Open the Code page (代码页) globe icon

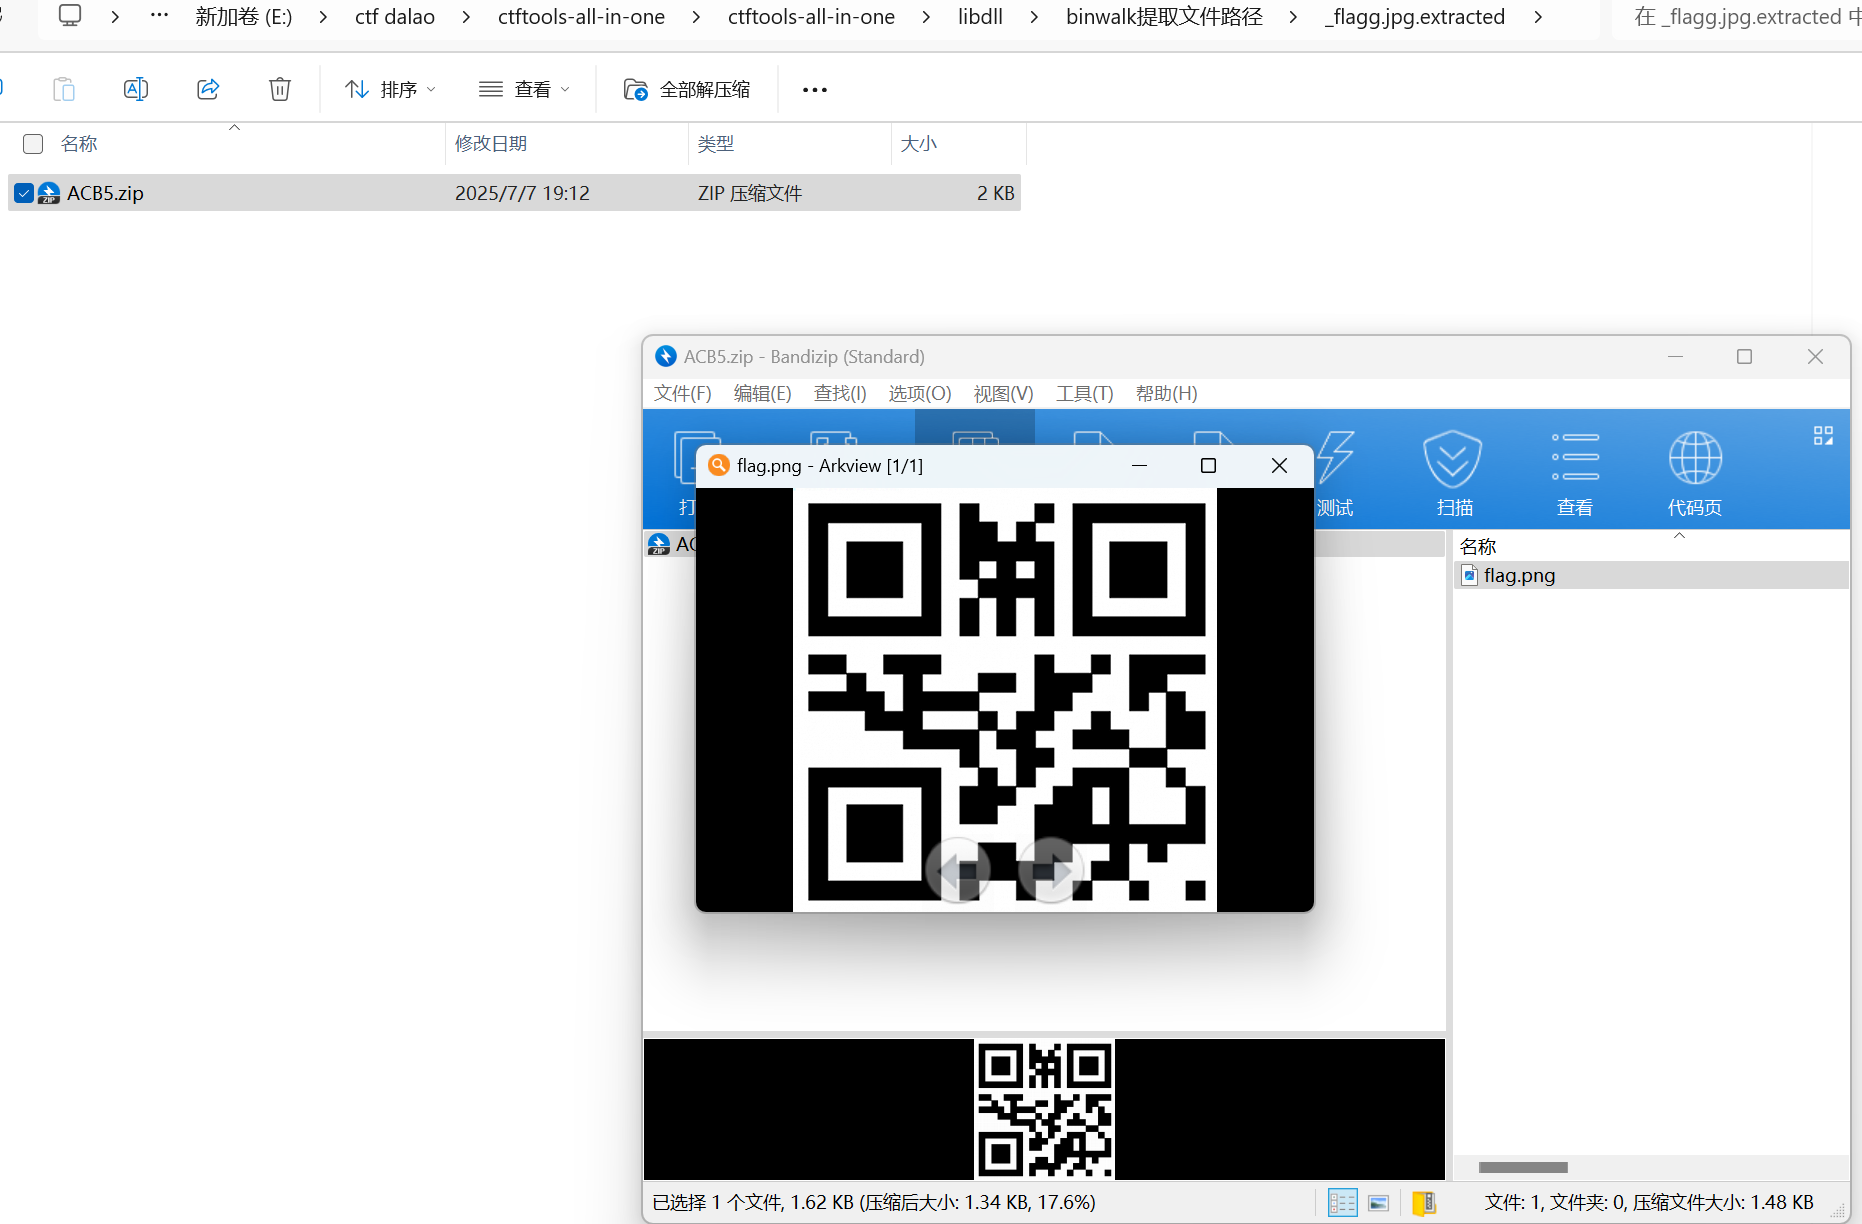[x=1695, y=458]
